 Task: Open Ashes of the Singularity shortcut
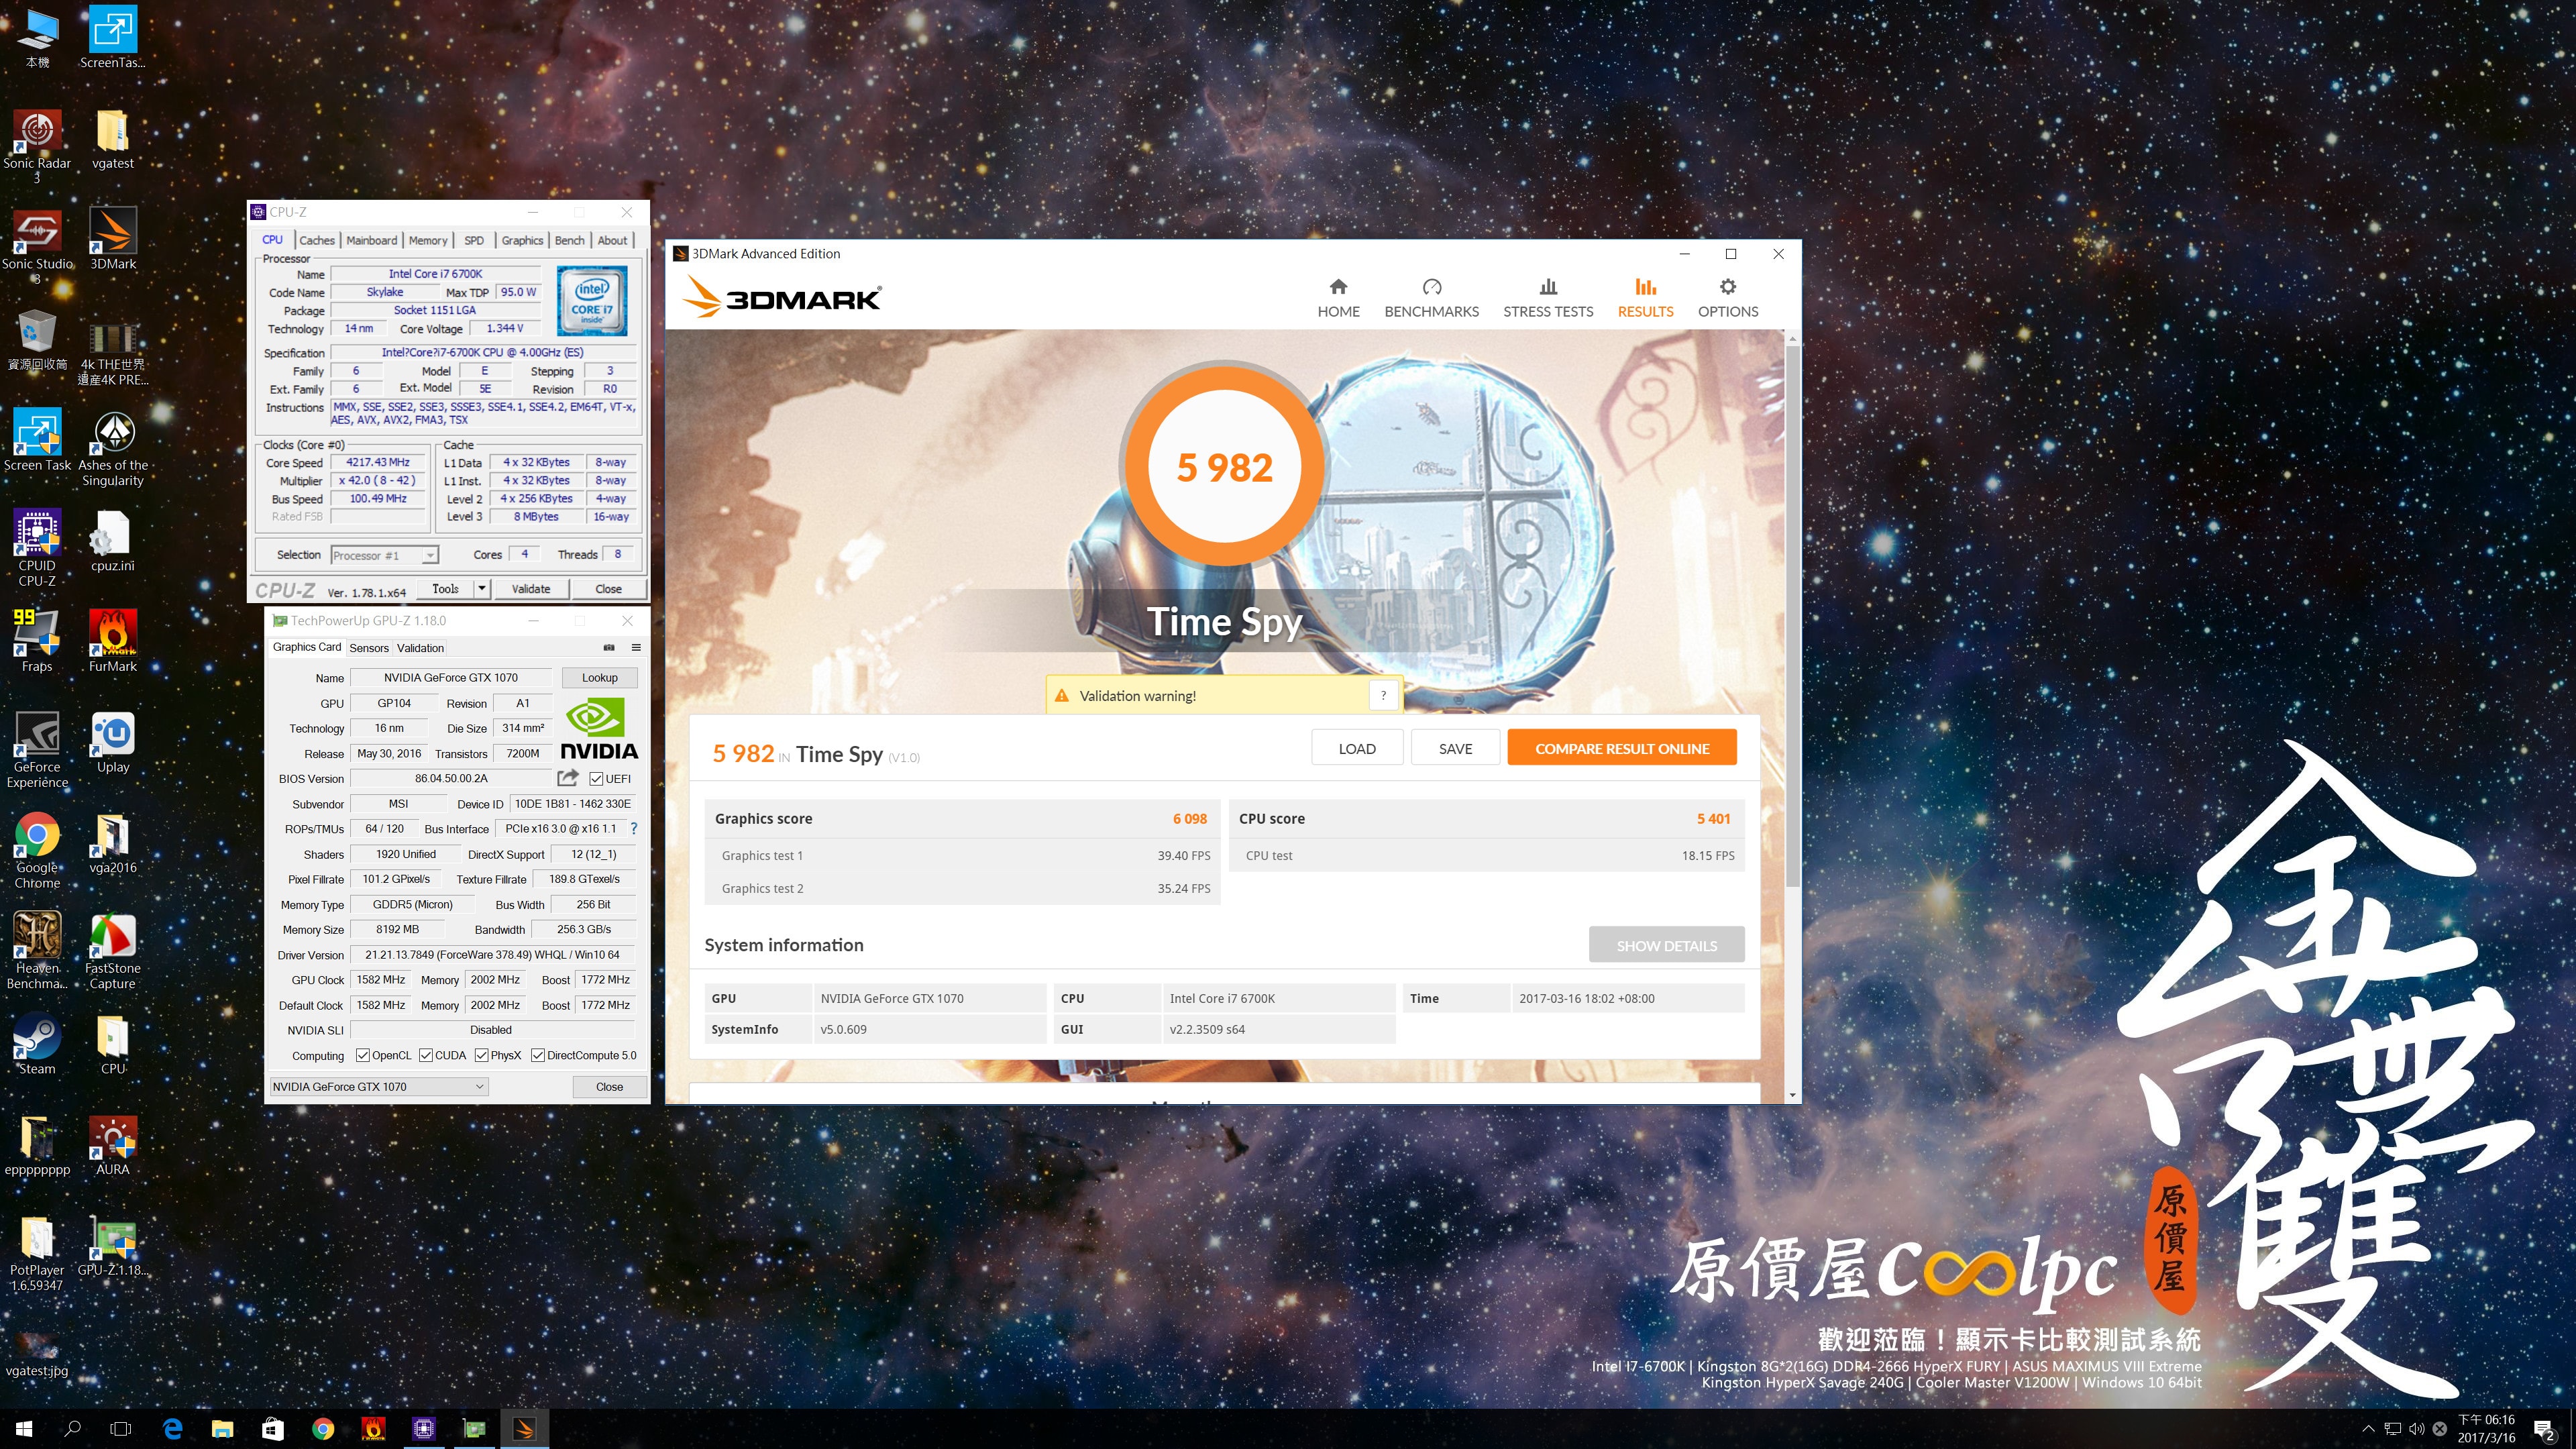[x=113, y=449]
